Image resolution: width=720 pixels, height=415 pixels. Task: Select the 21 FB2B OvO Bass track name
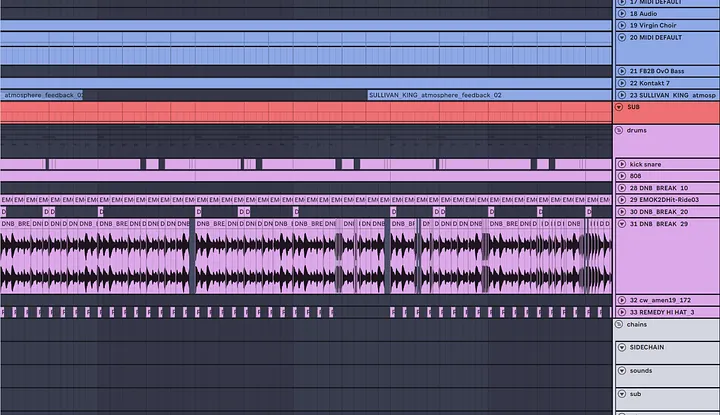tap(657, 71)
